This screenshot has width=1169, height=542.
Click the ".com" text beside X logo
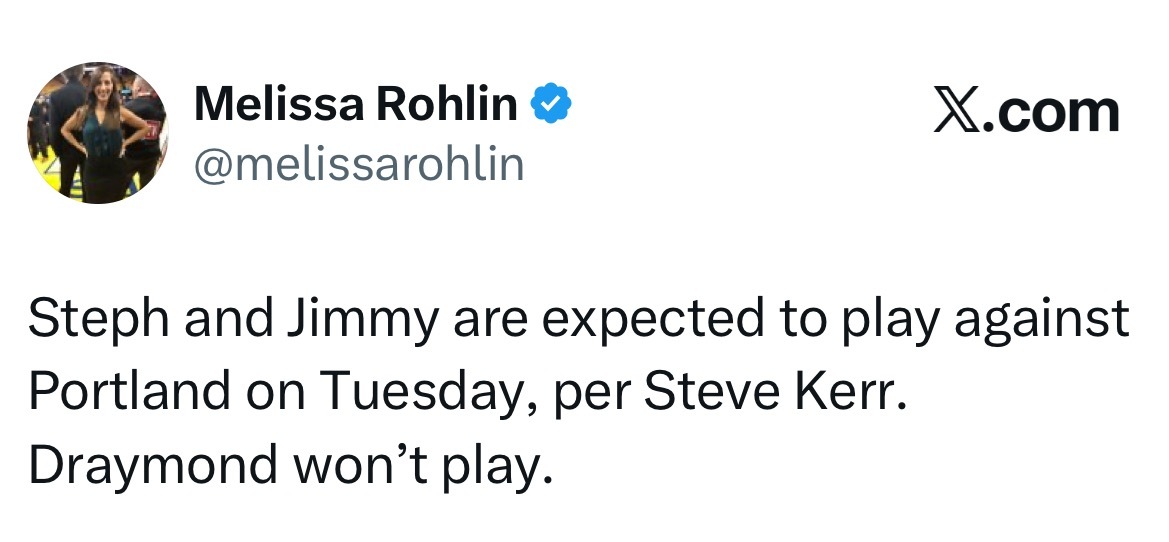tap(1050, 113)
